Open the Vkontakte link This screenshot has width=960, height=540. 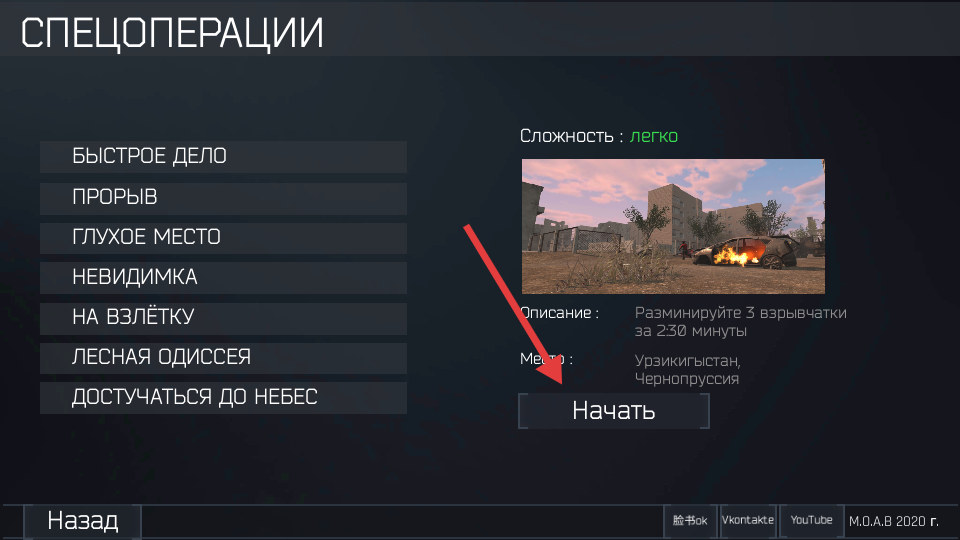[748, 521]
